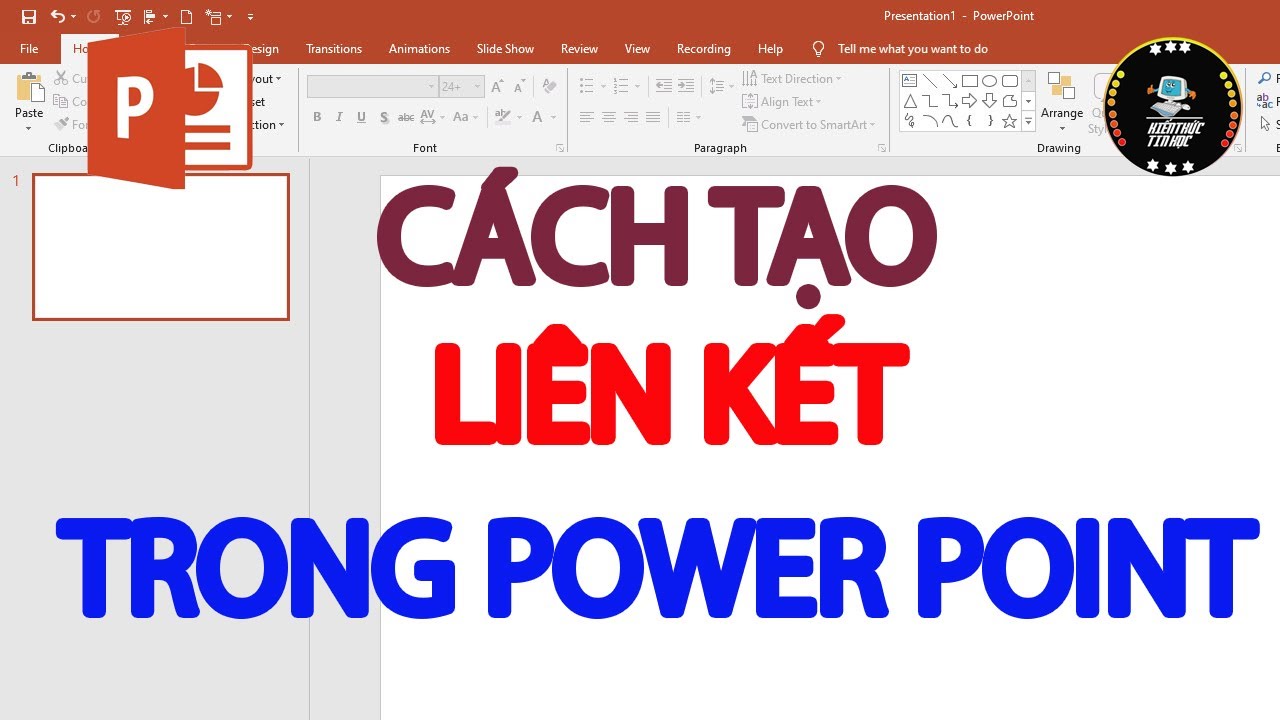Pick the 5-Point Star shape
This screenshot has width=1280, height=720.
[x=1009, y=121]
